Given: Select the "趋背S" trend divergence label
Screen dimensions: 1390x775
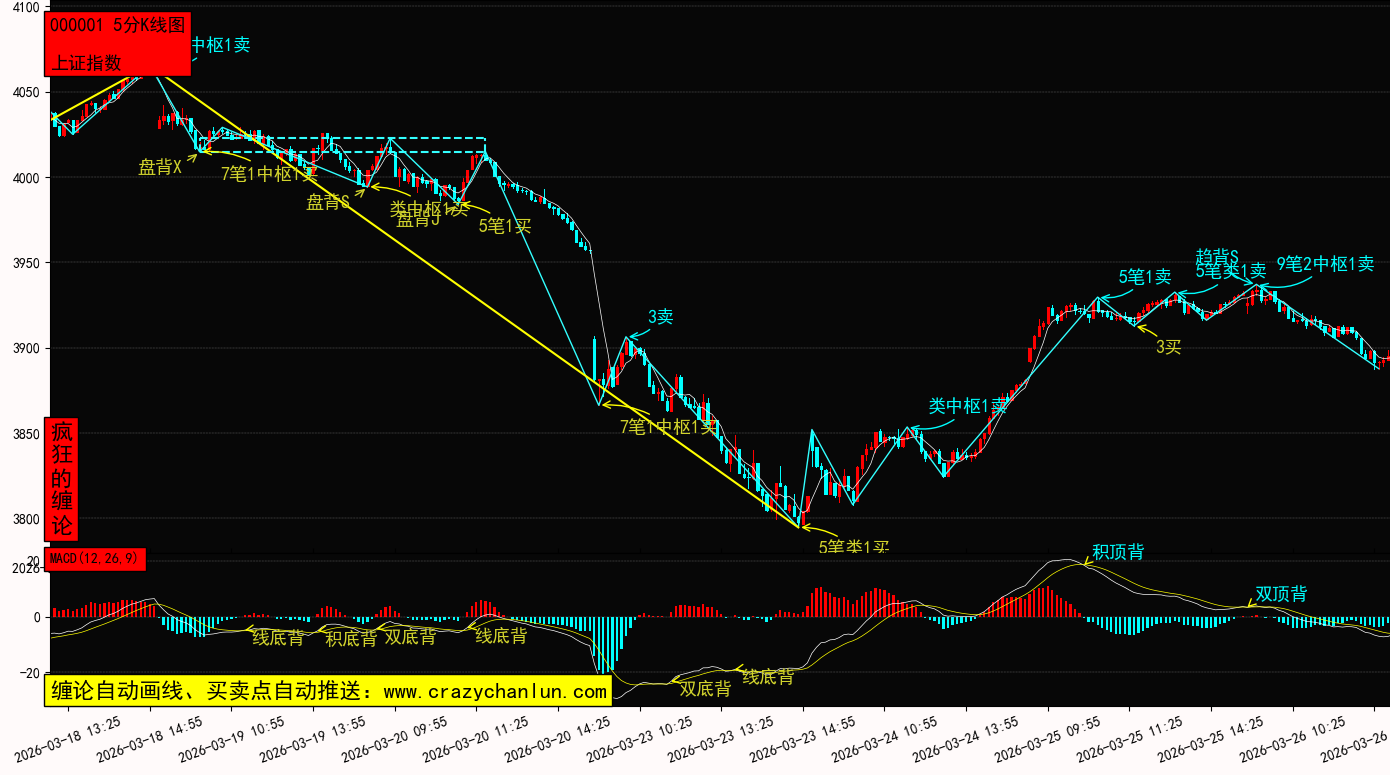Looking at the screenshot, I should (1217, 256).
